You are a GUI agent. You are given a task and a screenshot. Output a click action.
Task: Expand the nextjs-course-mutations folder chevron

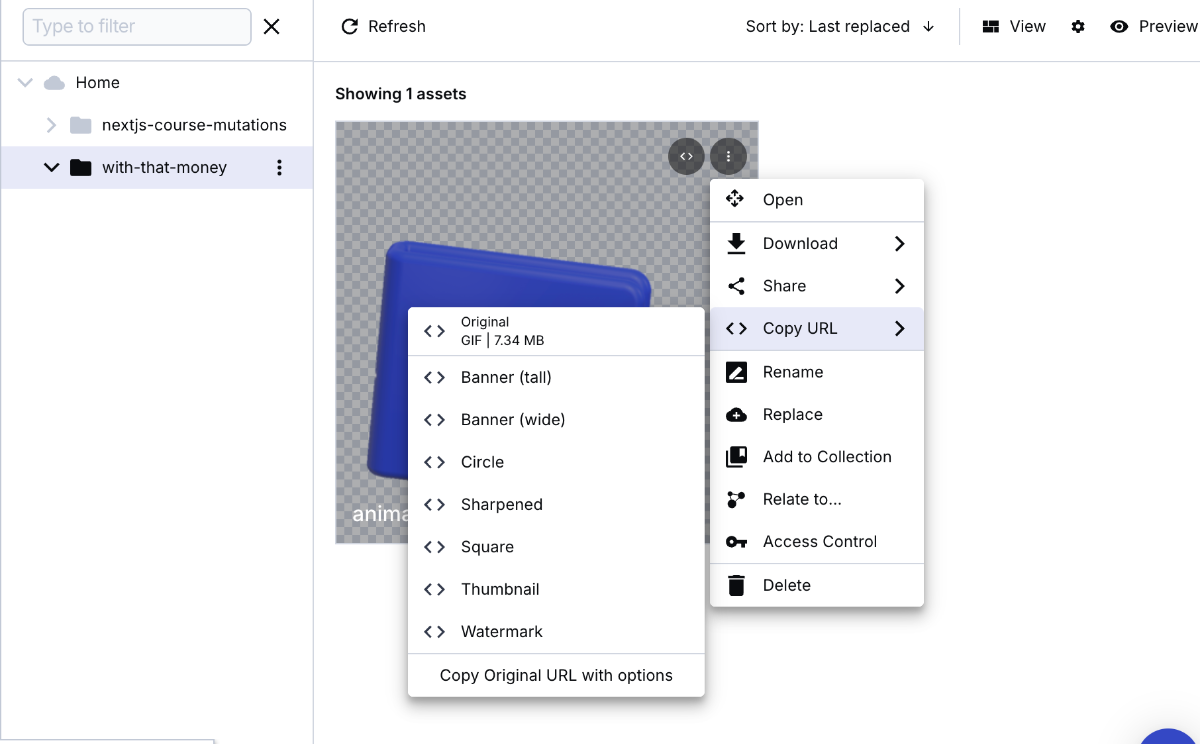[x=52, y=125]
